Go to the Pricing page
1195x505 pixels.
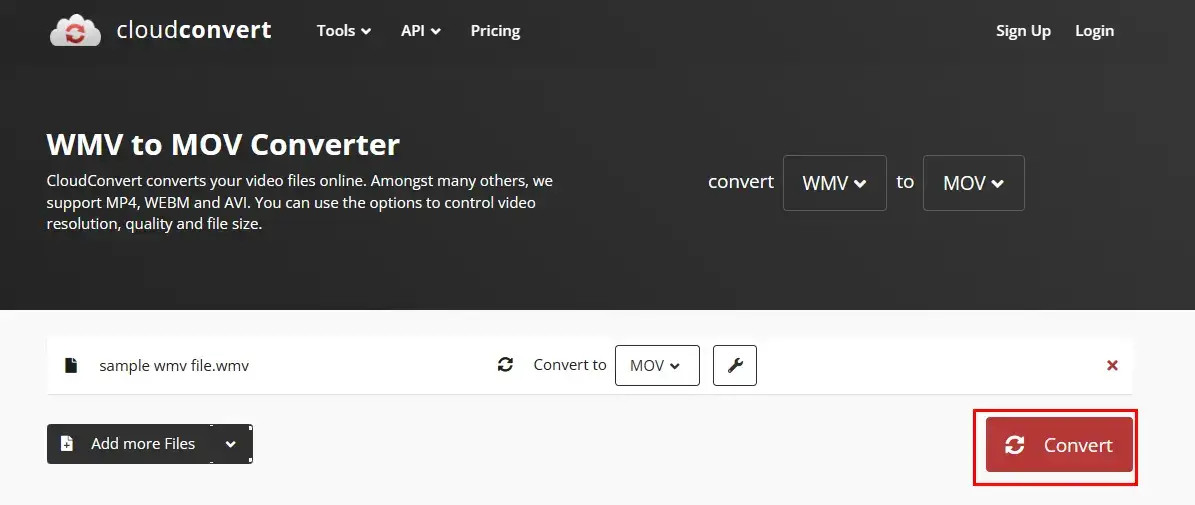coord(495,30)
